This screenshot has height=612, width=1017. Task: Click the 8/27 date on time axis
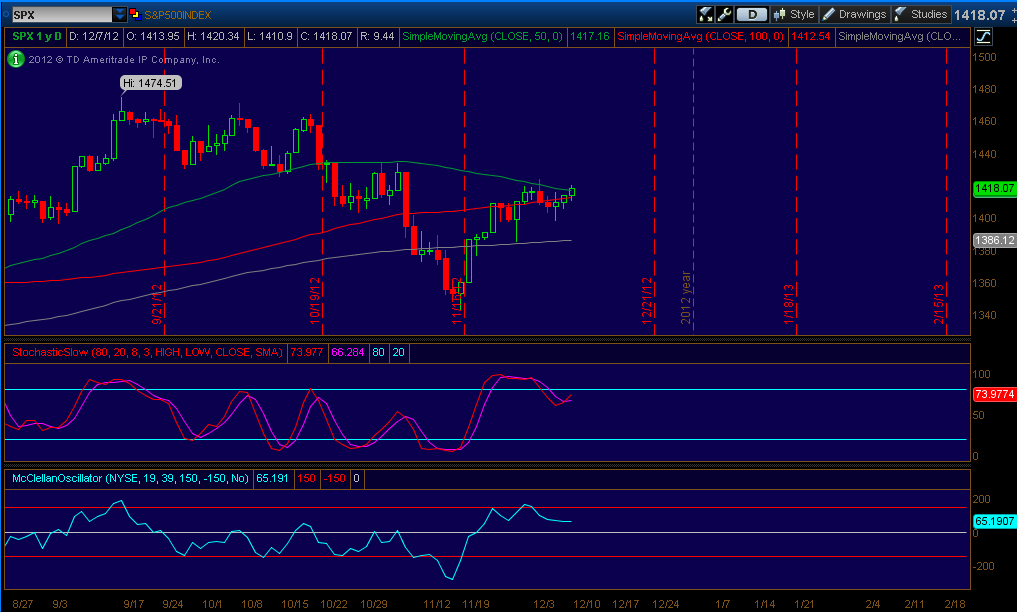point(23,604)
